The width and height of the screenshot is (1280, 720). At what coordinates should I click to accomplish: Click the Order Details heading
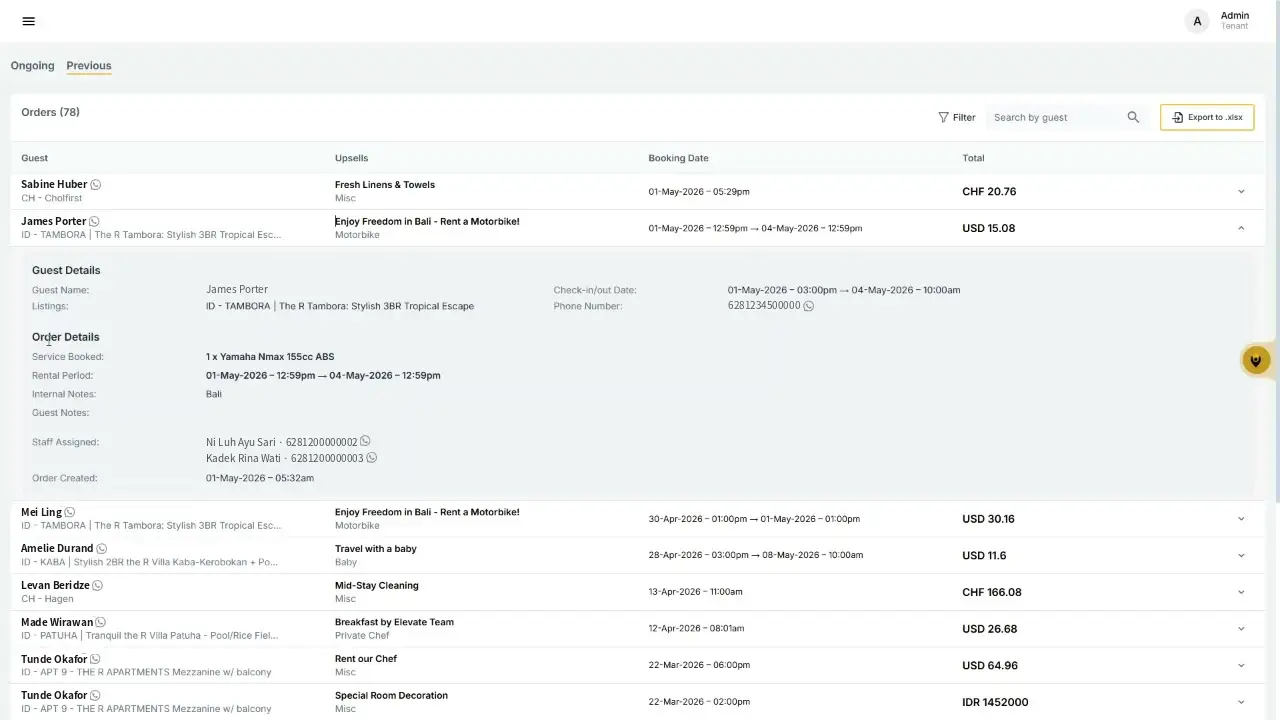[65, 337]
